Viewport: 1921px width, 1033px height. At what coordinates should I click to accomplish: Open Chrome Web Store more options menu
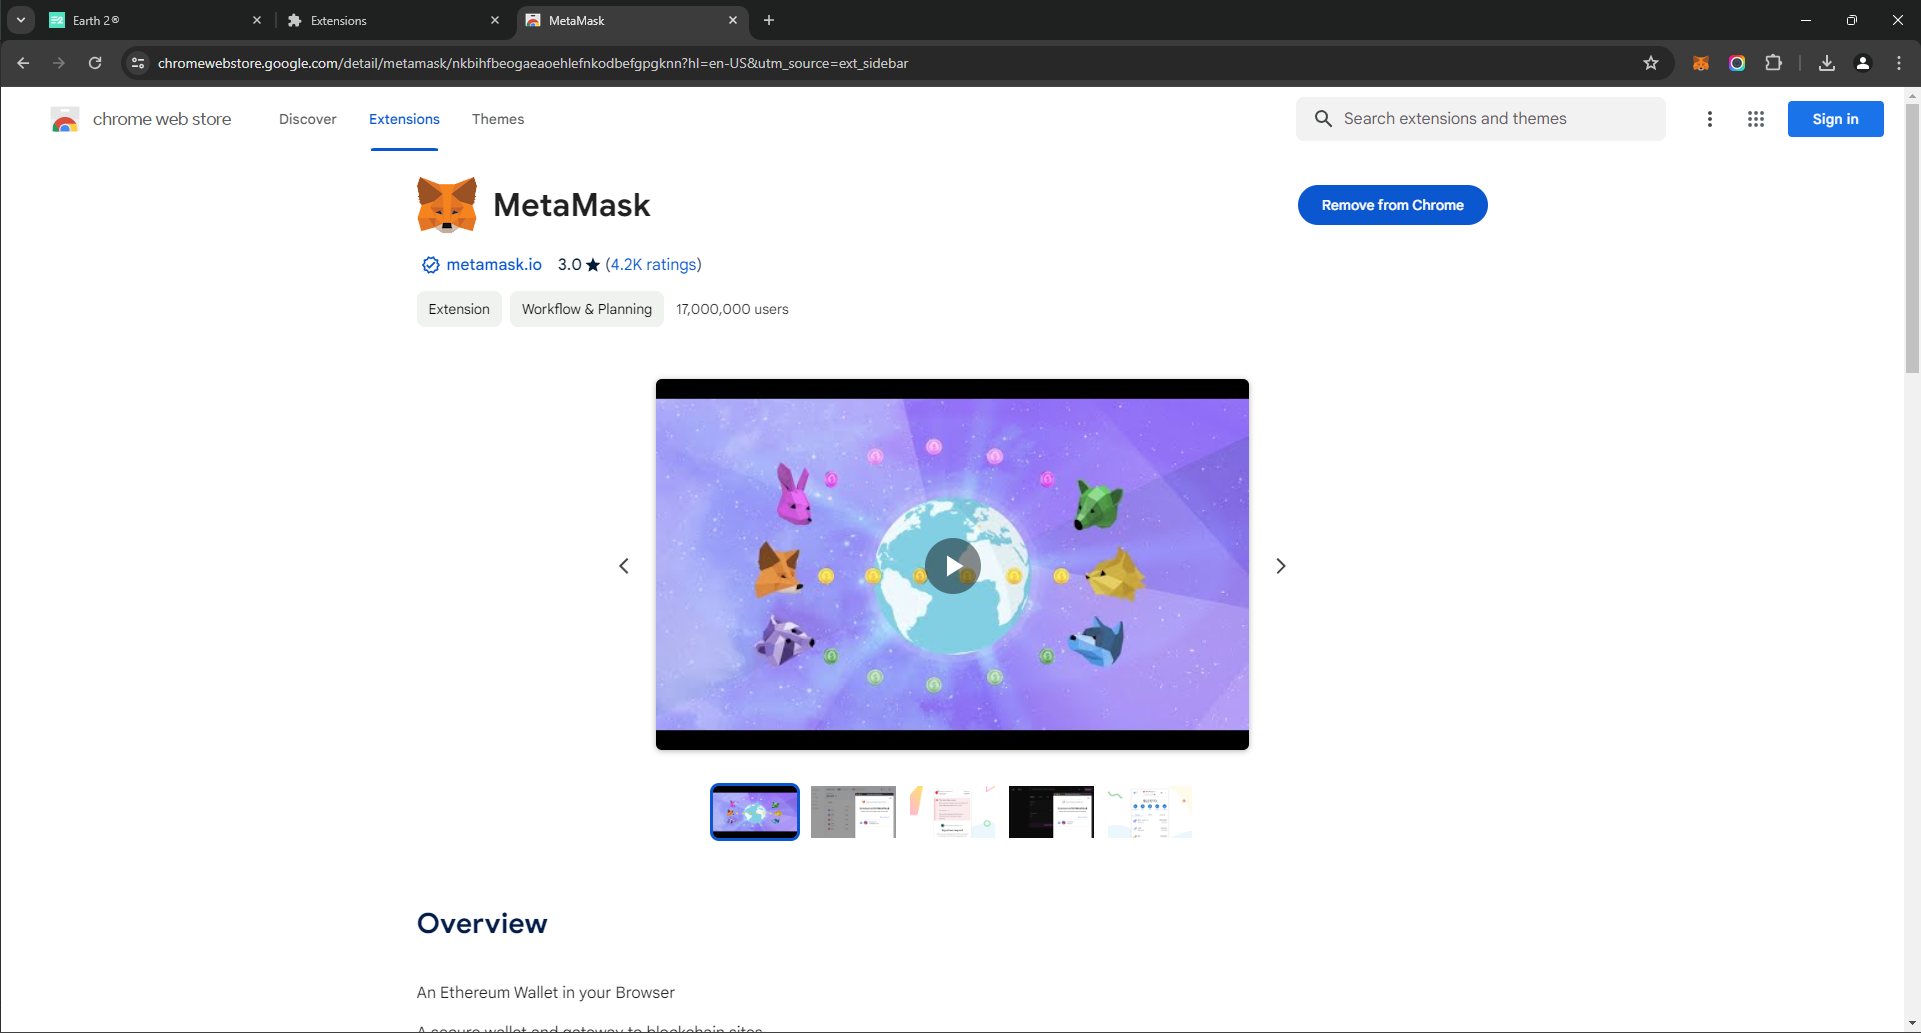[x=1709, y=119]
